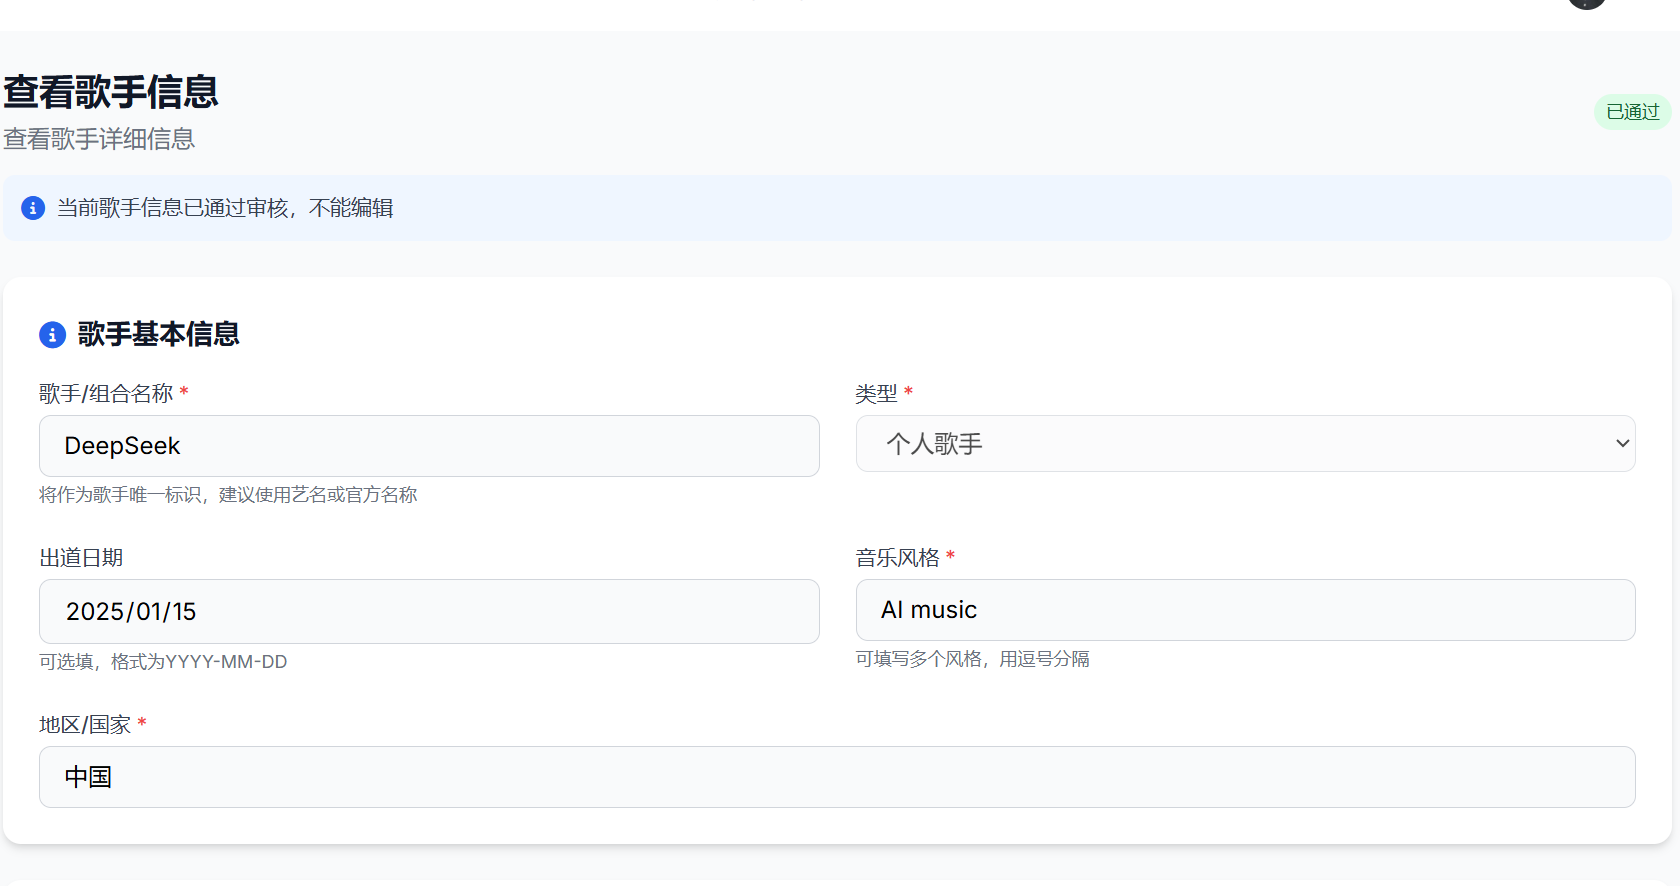Click the 出道日期 date field showing 2025/01/15
The width and height of the screenshot is (1680, 886).
[429, 612]
